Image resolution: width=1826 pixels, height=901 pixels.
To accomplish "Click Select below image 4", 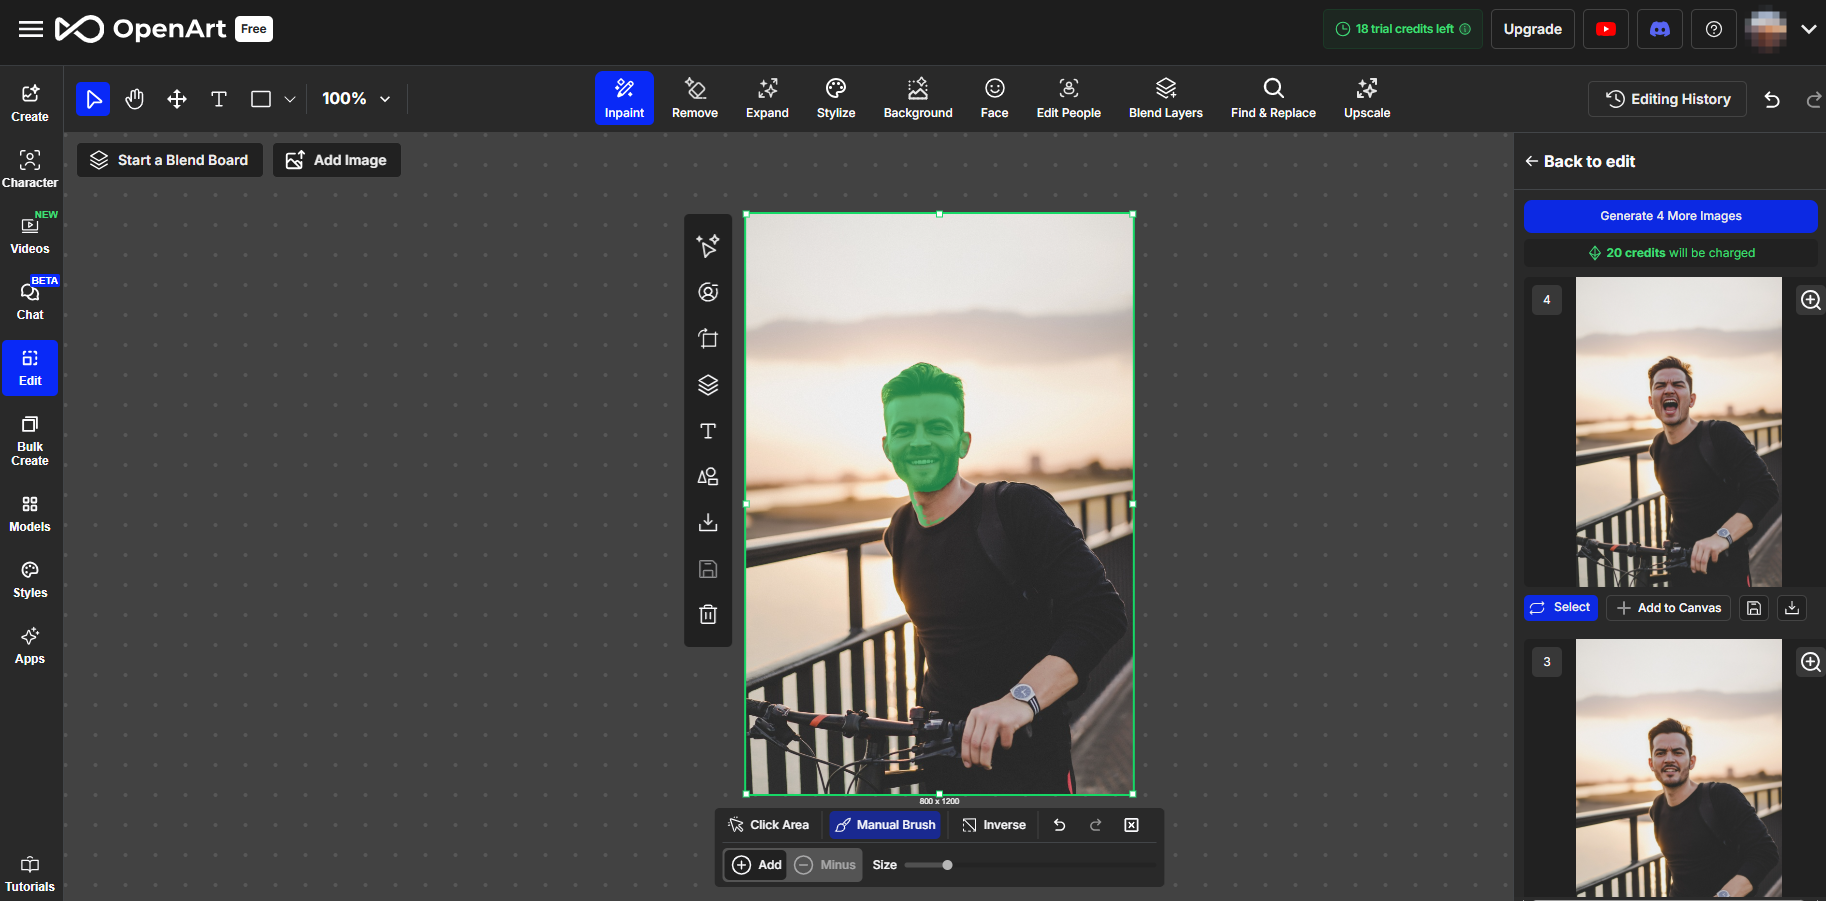I will tap(1560, 608).
